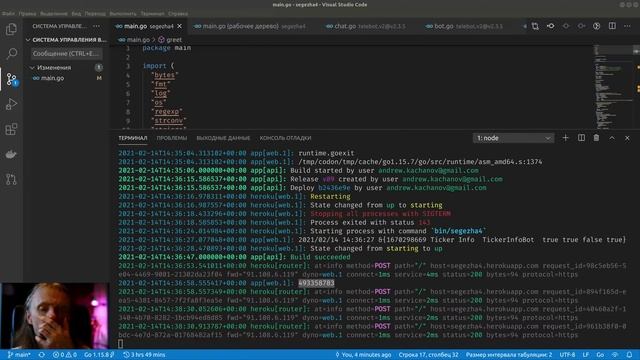Click the editor minimap
The image size is (640, 360).
(x=613, y=87)
